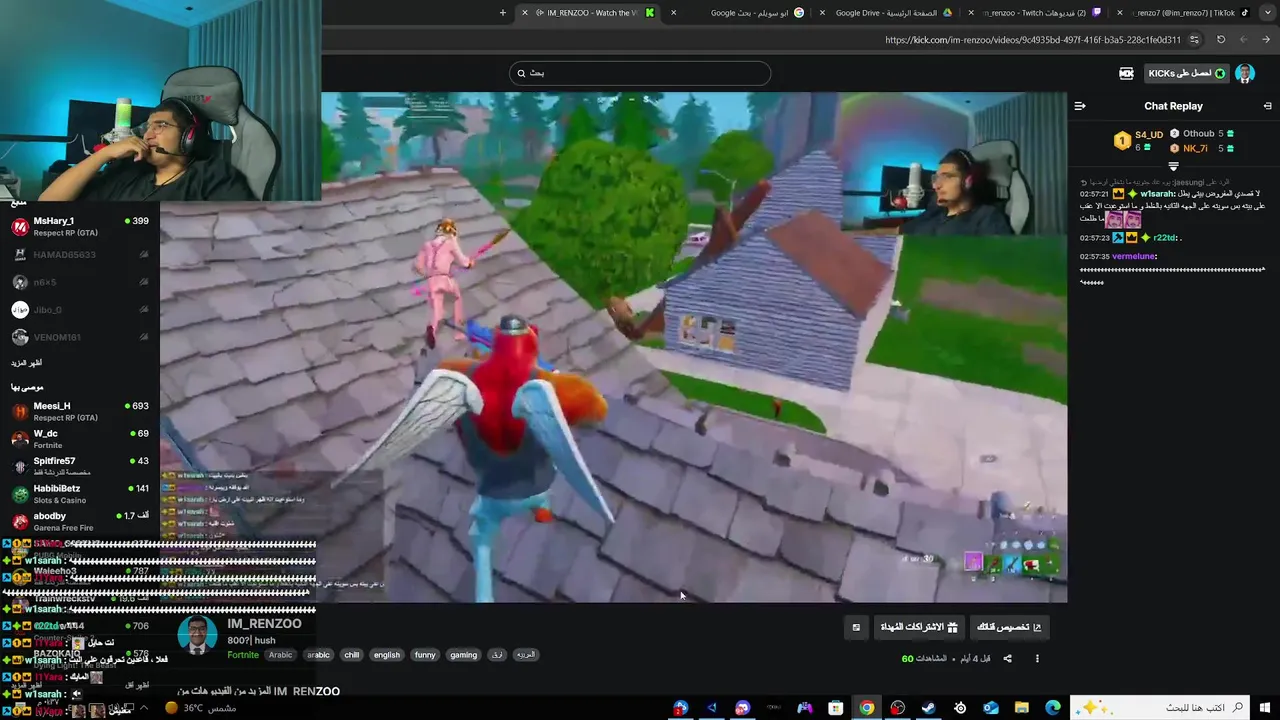Screen dimensions: 1280x720
Task: Open Steam from the taskbar
Action: point(929,708)
